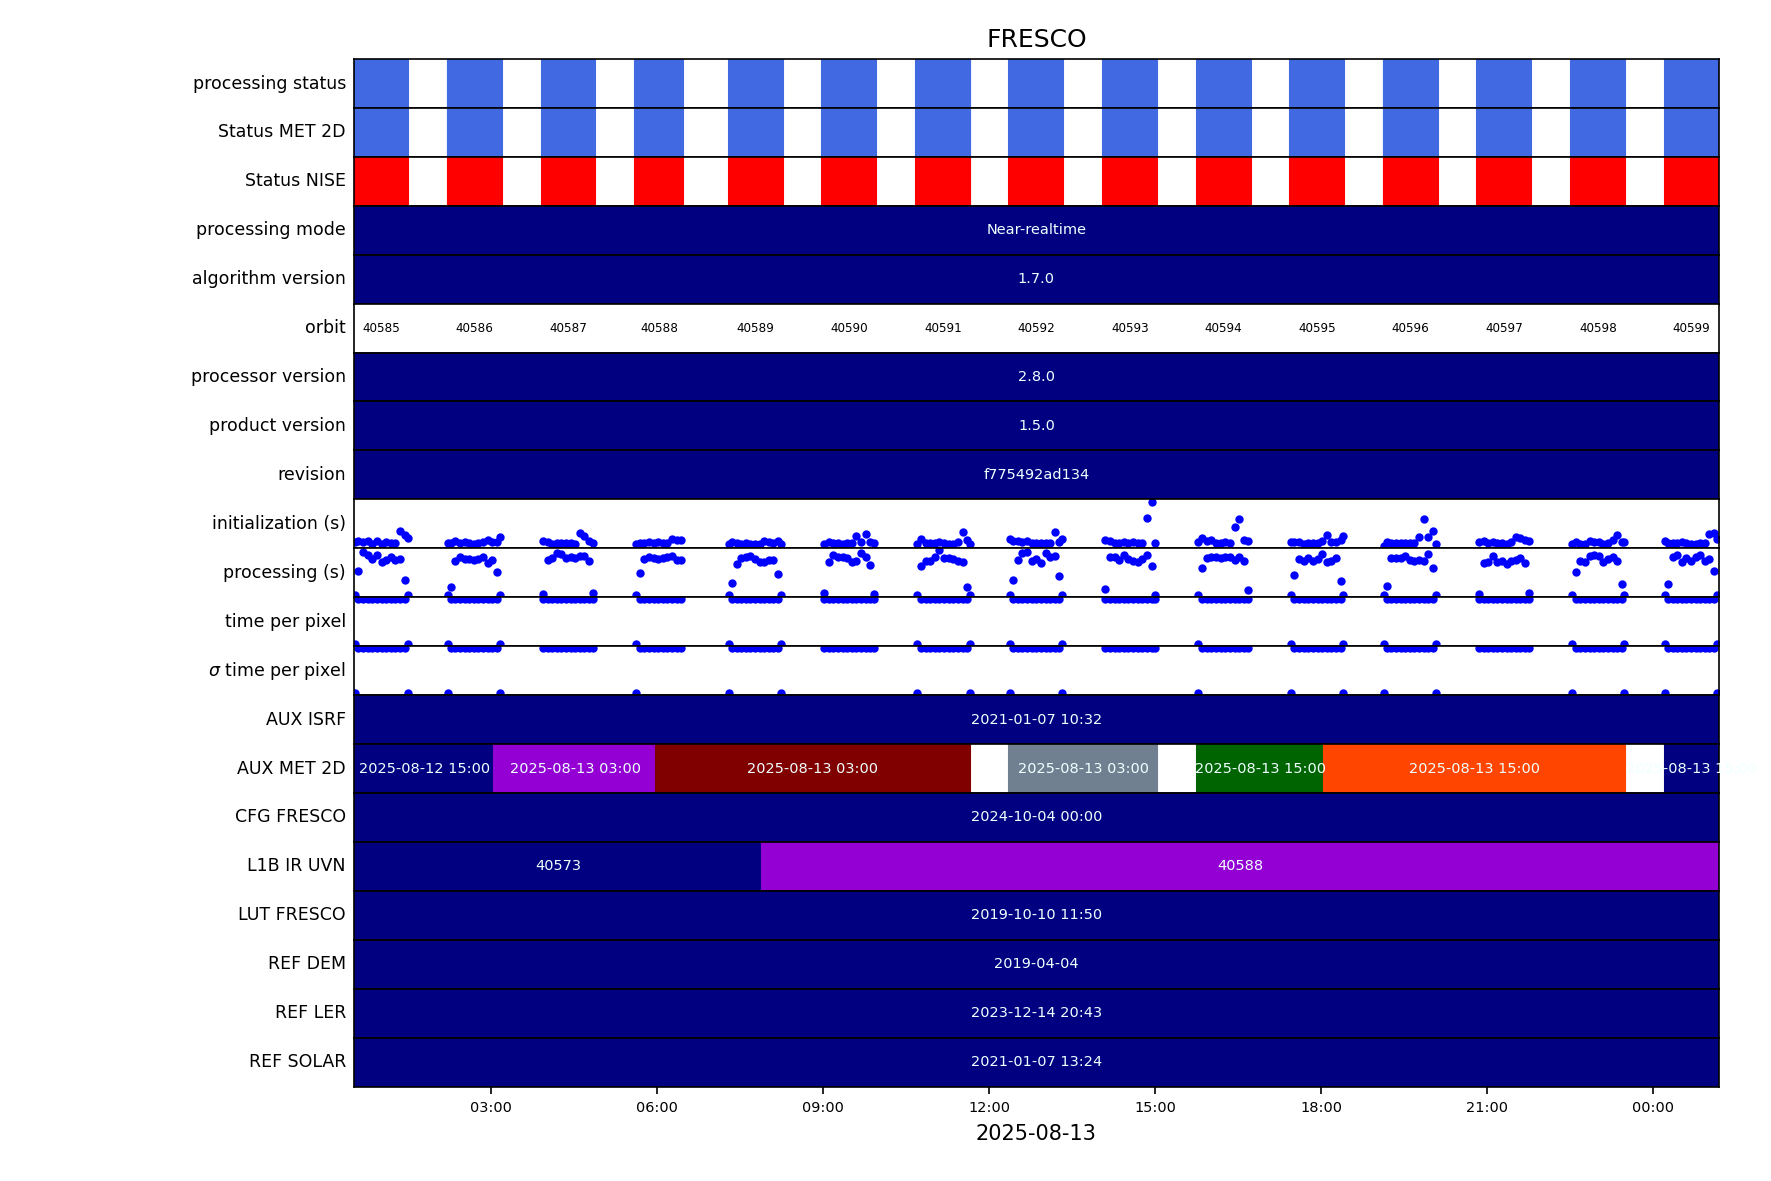The width and height of the screenshot is (1771, 1181).
Task: Select the algorithm version 1.7.0 value
Action: click(1036, 279)
